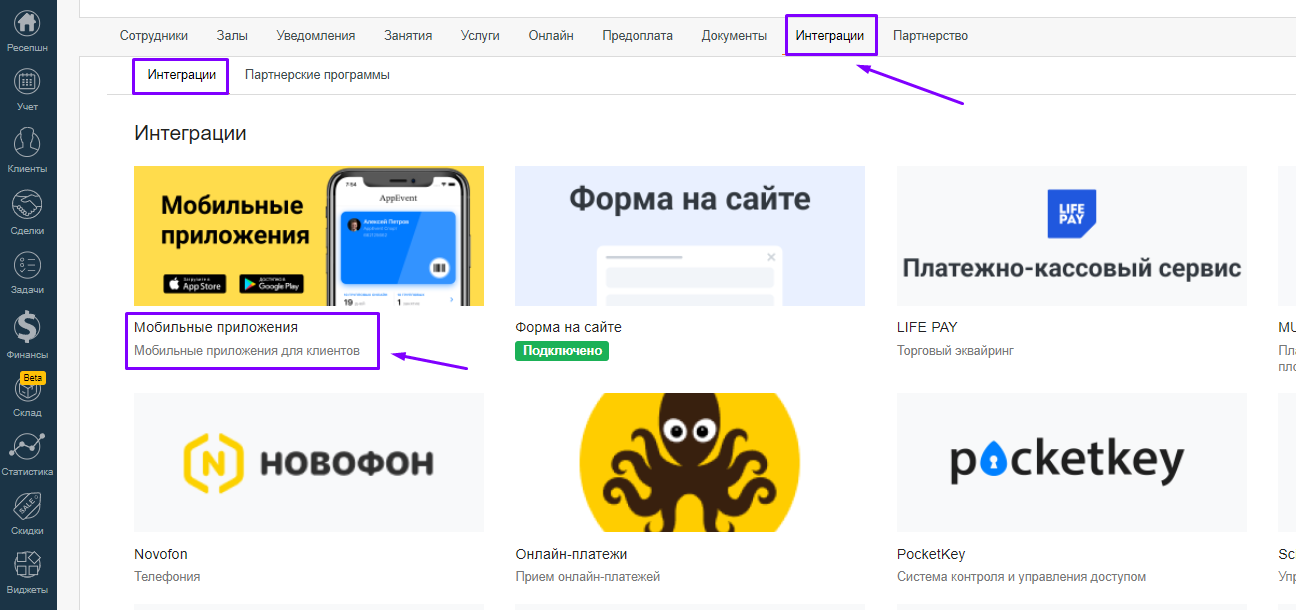Open the Форма на сайте banner image
The image size is (1296, 610).
click(x=690, y=236)
